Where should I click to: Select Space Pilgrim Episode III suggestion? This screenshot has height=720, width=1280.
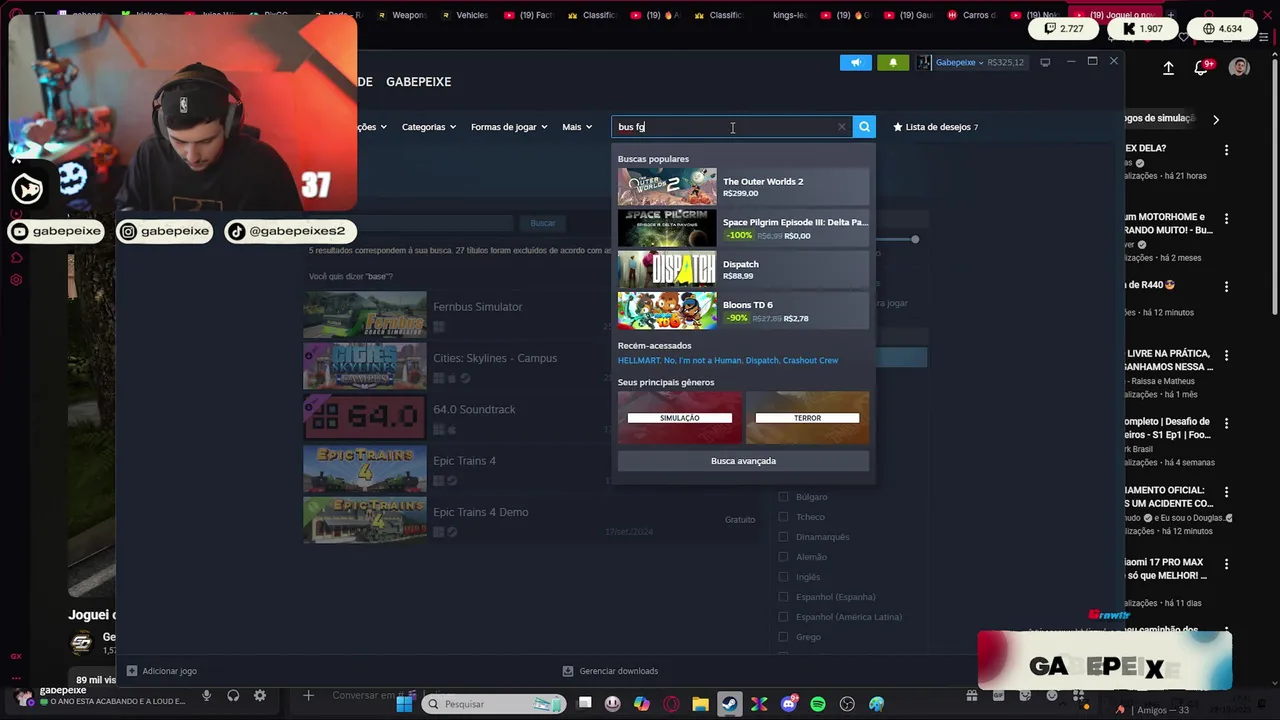[x=743, y=228]
